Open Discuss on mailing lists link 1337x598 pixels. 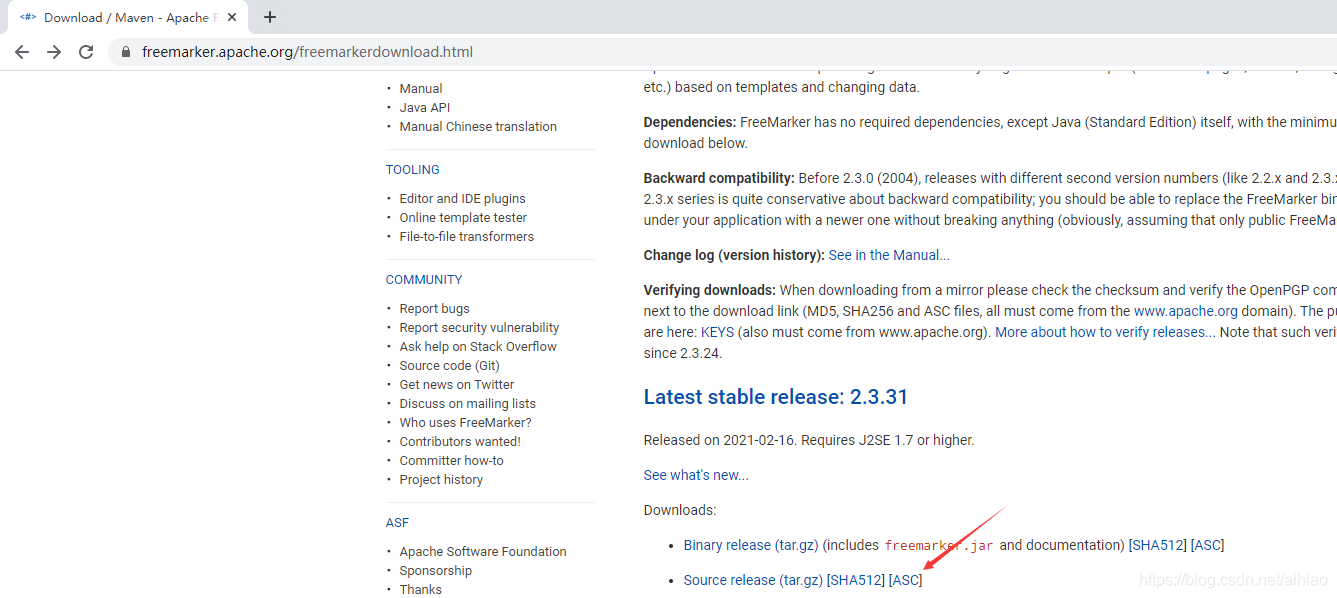point(468,403)
